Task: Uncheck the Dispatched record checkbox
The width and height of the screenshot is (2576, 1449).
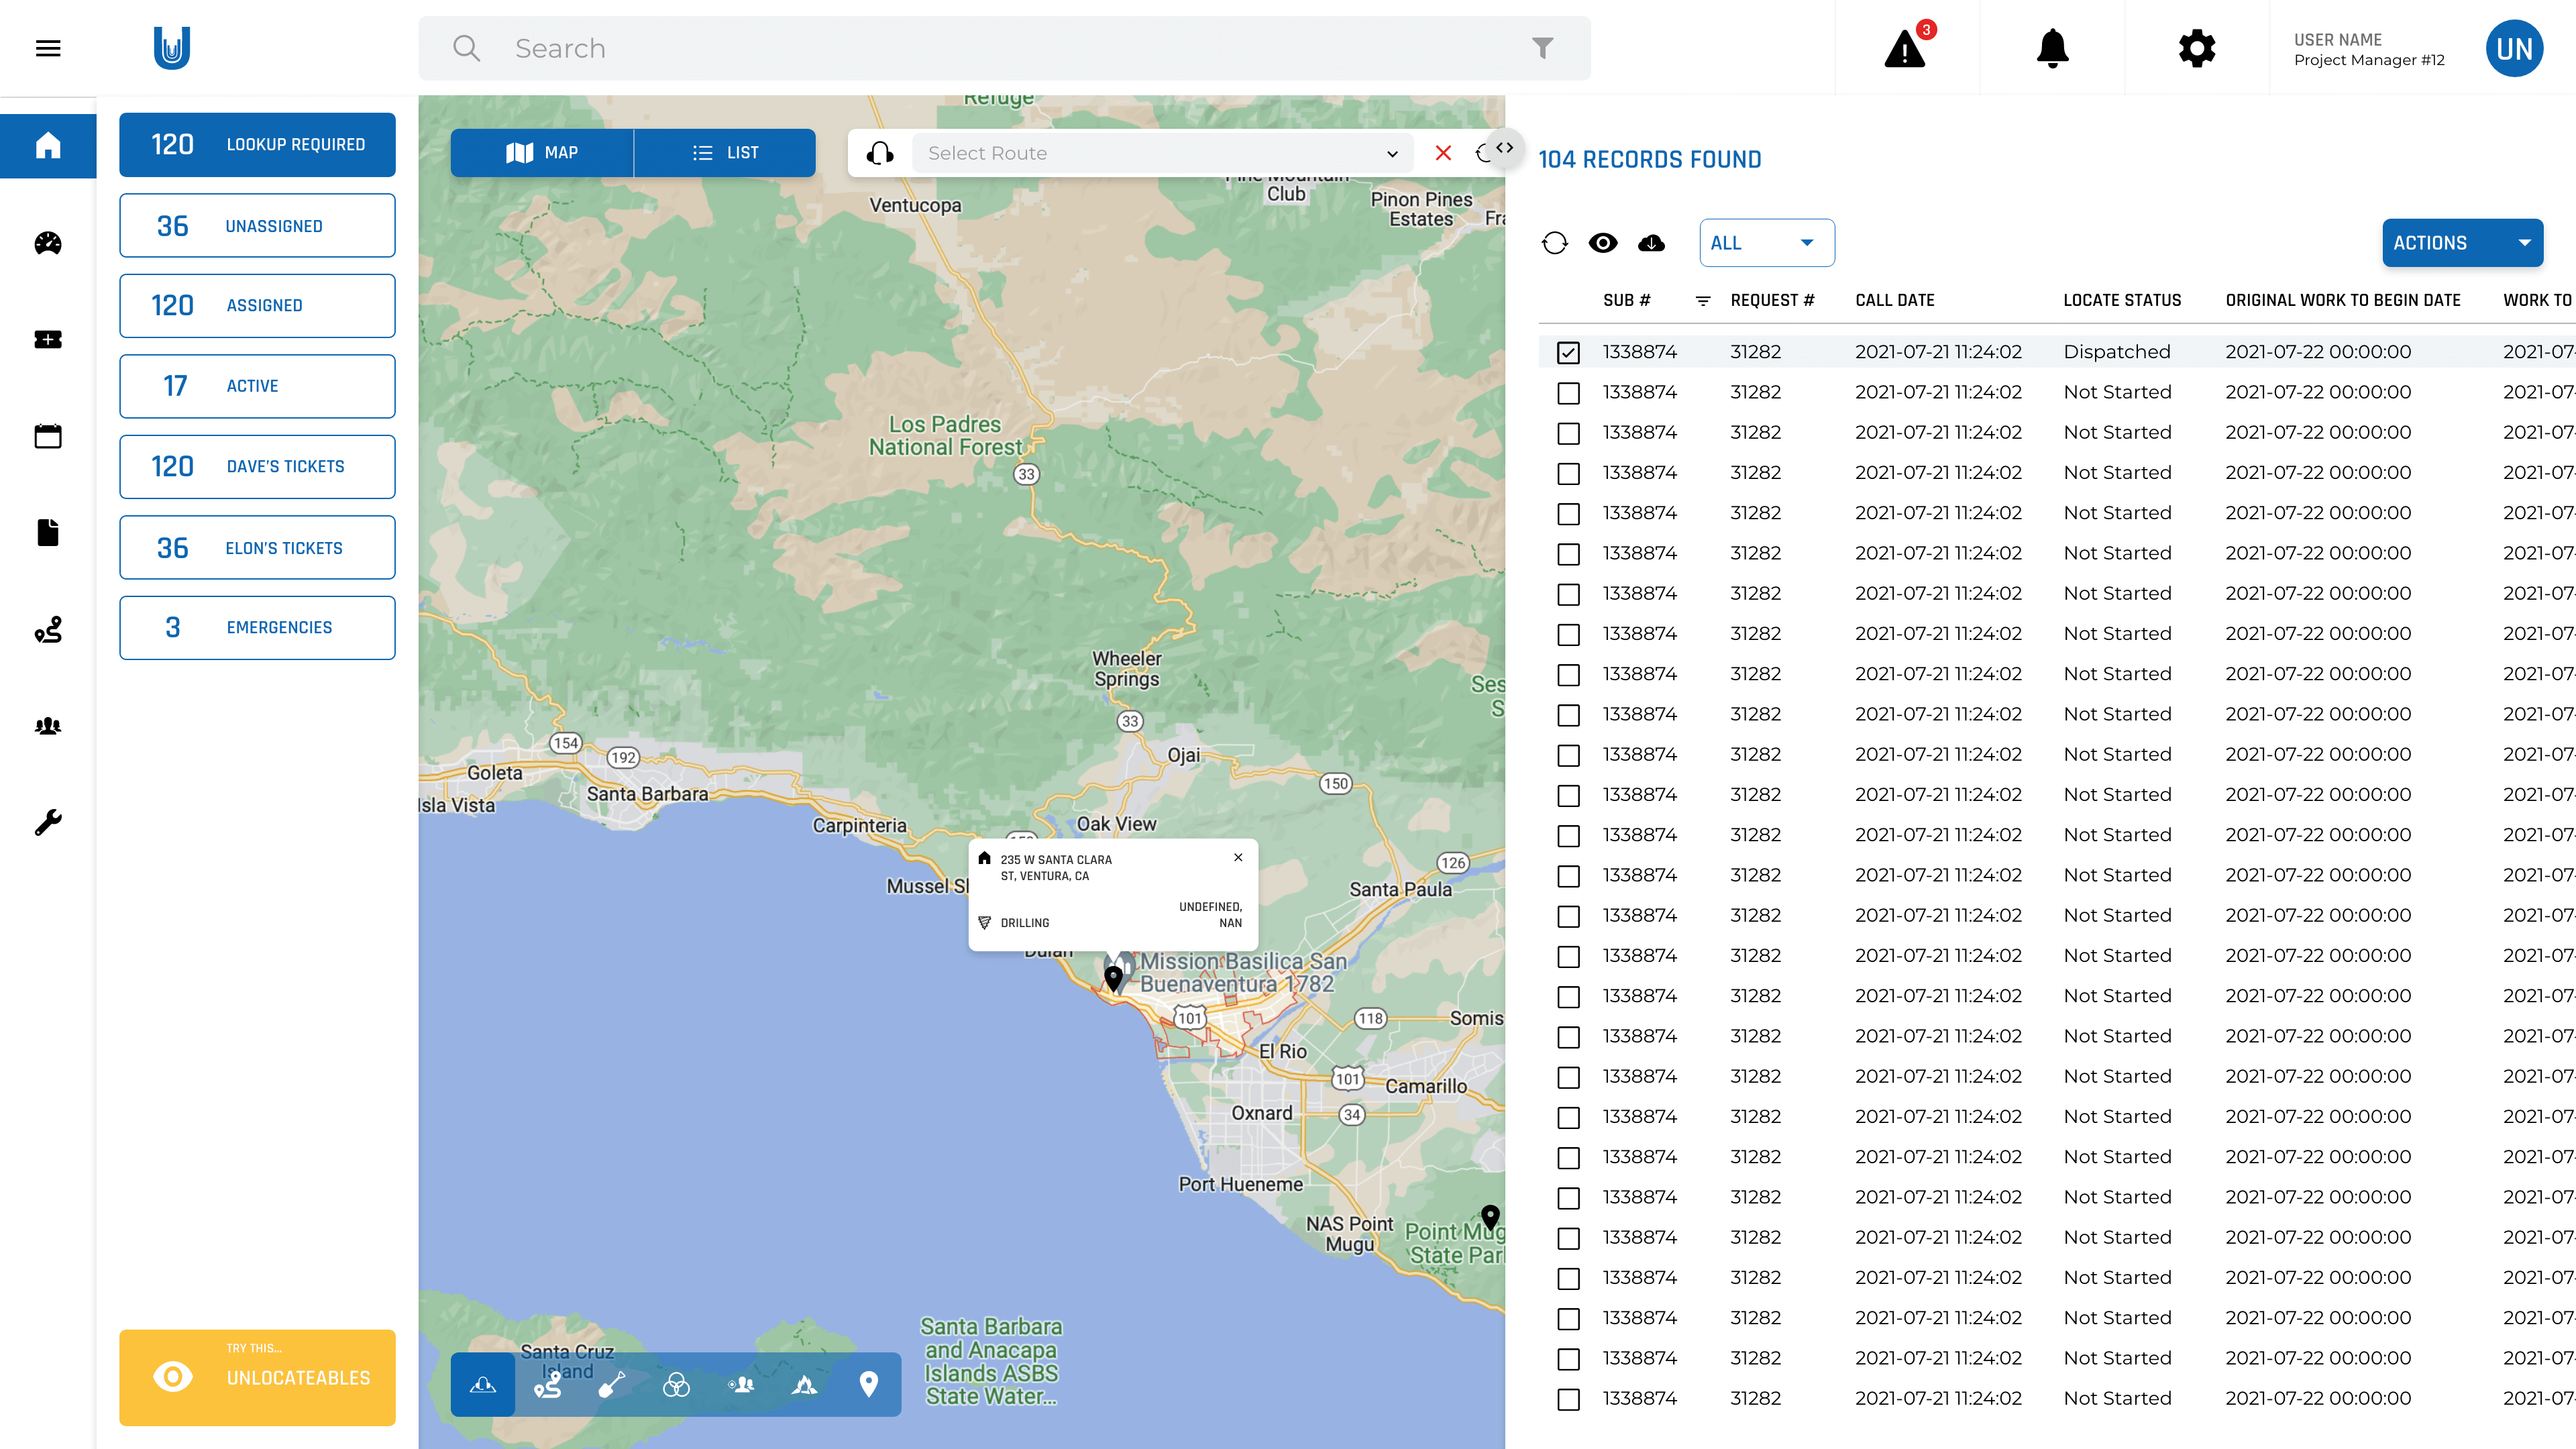Action: coord(1568,352)
